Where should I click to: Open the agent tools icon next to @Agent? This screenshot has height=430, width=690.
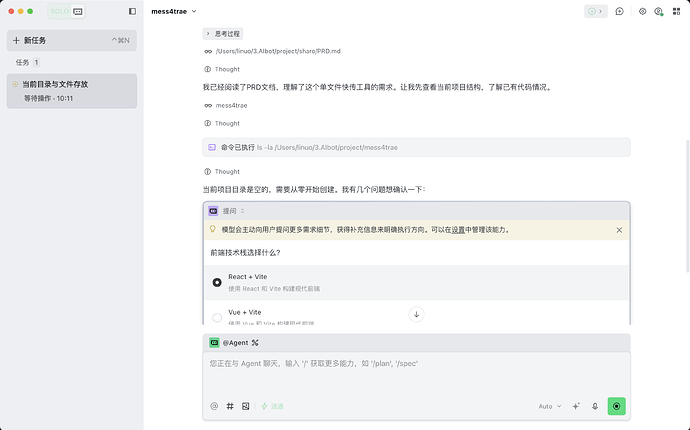pyautogui.click(x=255, y=343)
